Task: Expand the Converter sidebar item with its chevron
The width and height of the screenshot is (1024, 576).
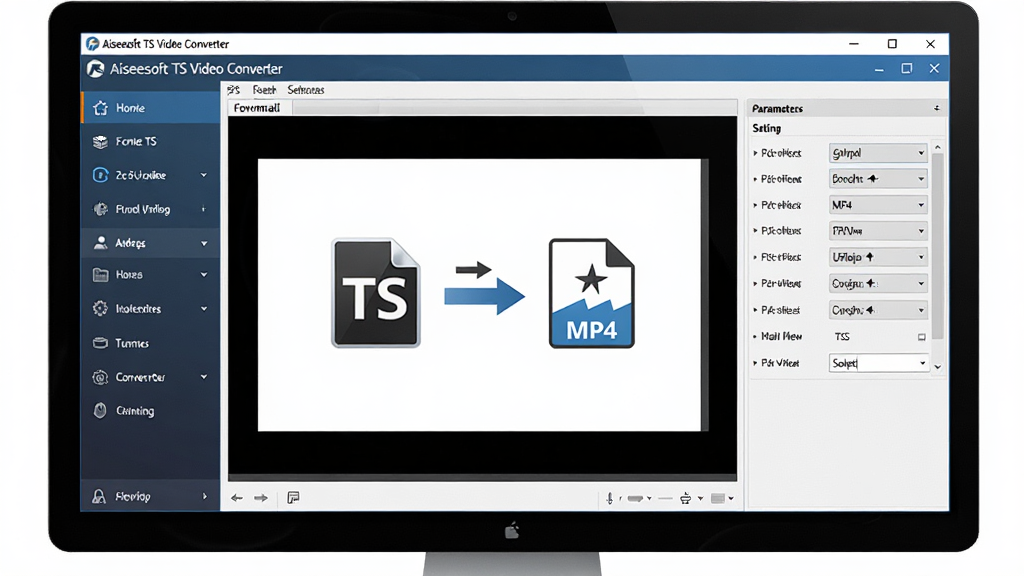Action: [x=204, y=377]
